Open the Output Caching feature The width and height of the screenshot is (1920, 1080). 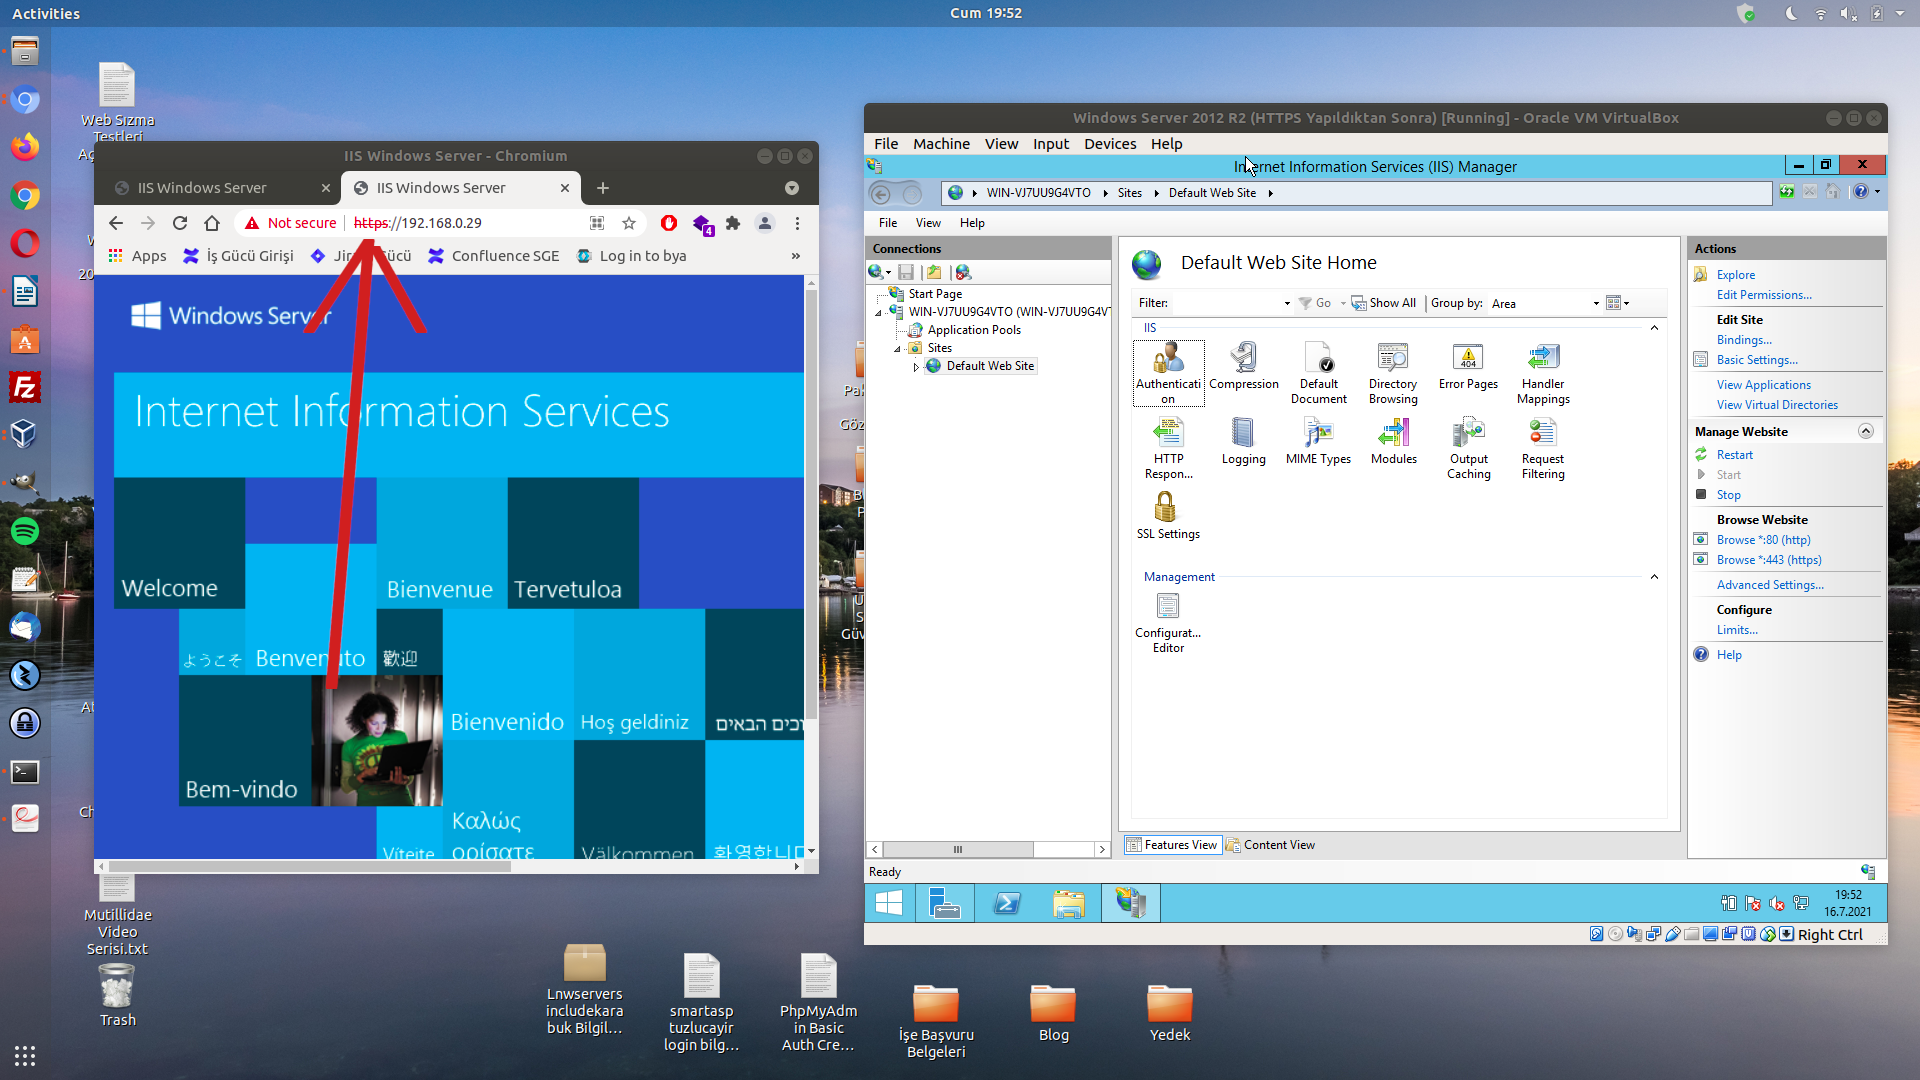[1468, 448]
